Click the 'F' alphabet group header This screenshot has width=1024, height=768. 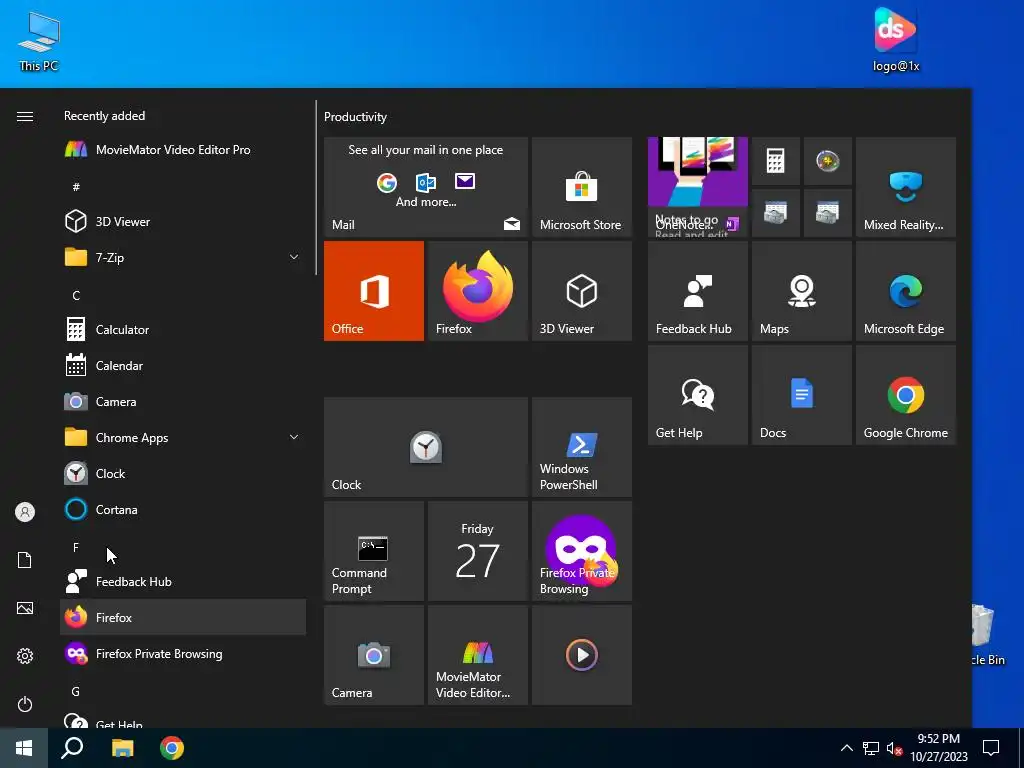(x=76, y=547)
